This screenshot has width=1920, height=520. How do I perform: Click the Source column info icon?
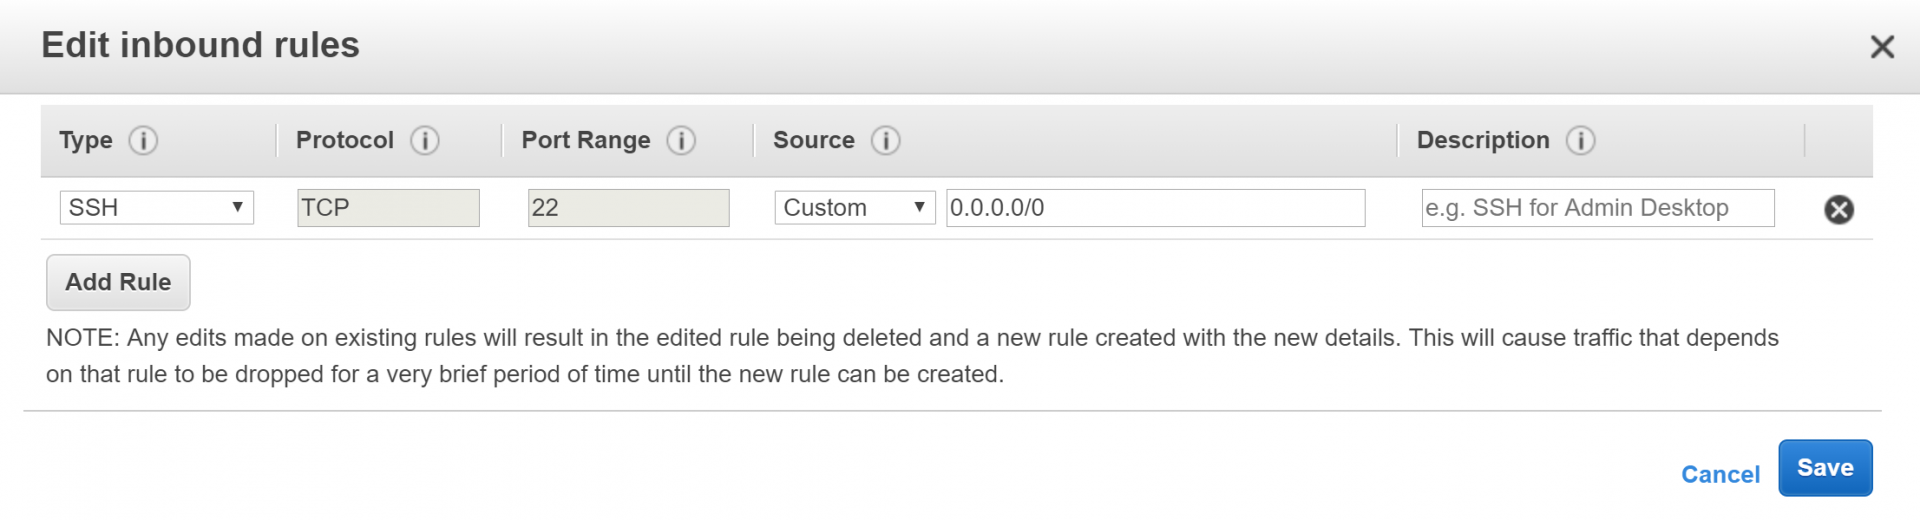click(x=885, y=141)
